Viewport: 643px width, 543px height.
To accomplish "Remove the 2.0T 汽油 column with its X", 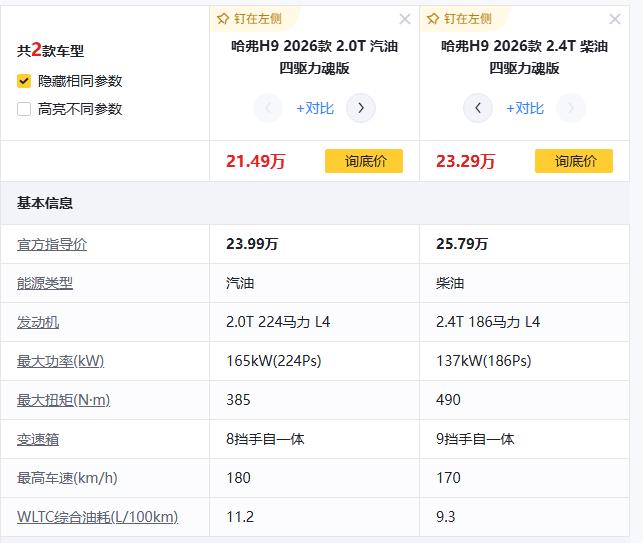I will click(x=405, y=19).
